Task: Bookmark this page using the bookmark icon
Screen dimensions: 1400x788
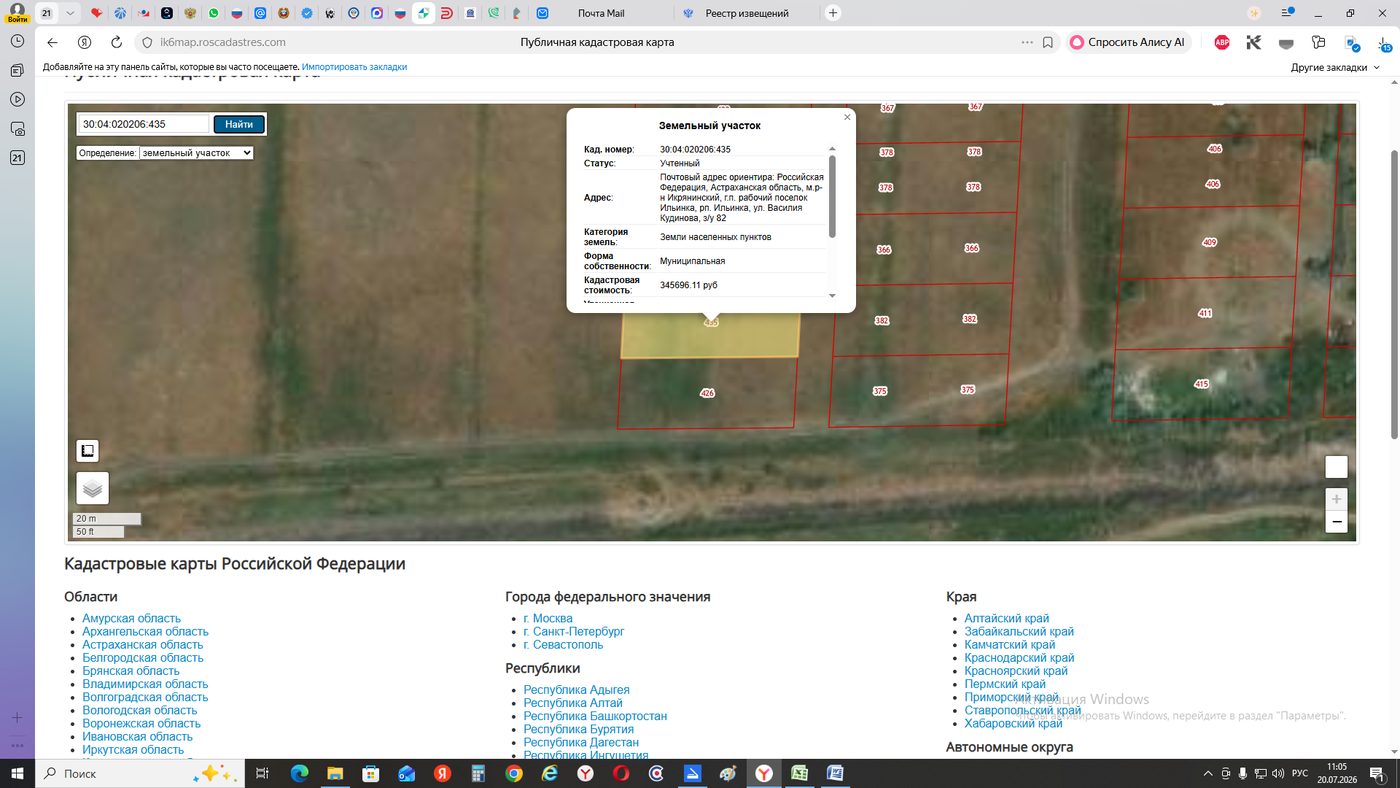Action: pos(1048,42)
